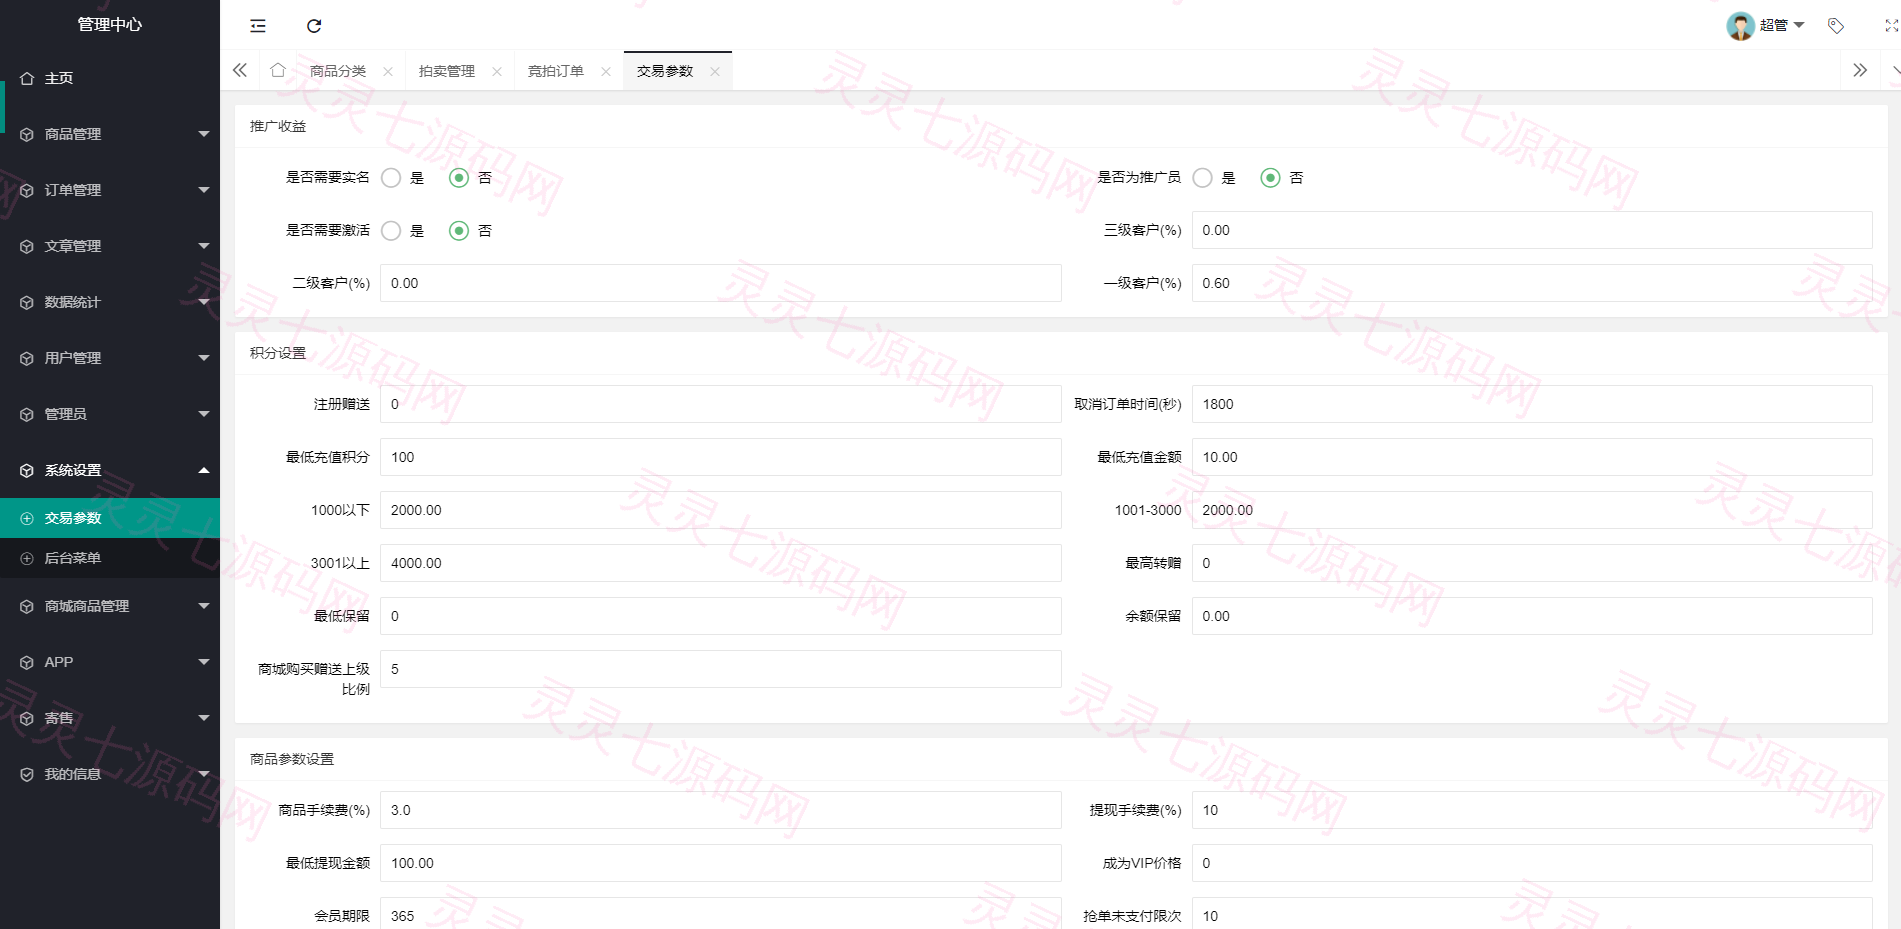Toggle the sidebar collapse icon
The width and height of the screenshot is (1901, 929).
pyautogui.click(x=258, y=26)
